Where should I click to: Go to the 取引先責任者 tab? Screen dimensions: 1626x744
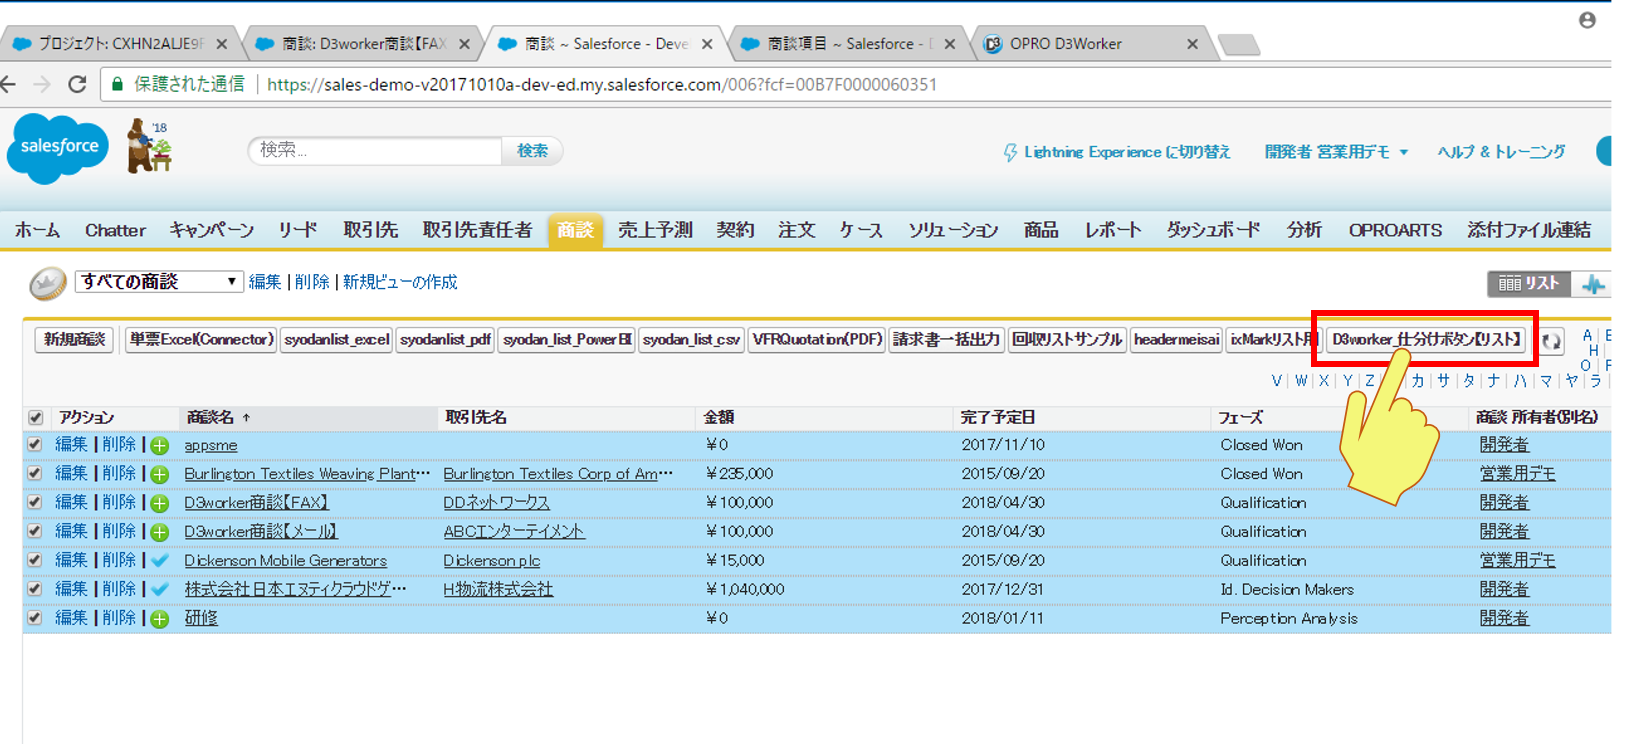coord(477,230)
